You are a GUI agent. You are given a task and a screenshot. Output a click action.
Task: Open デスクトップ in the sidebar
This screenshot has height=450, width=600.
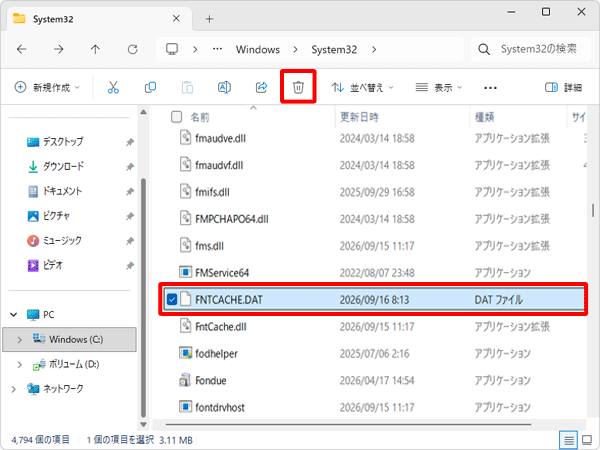pyautogui.click(x=63, y=142)
